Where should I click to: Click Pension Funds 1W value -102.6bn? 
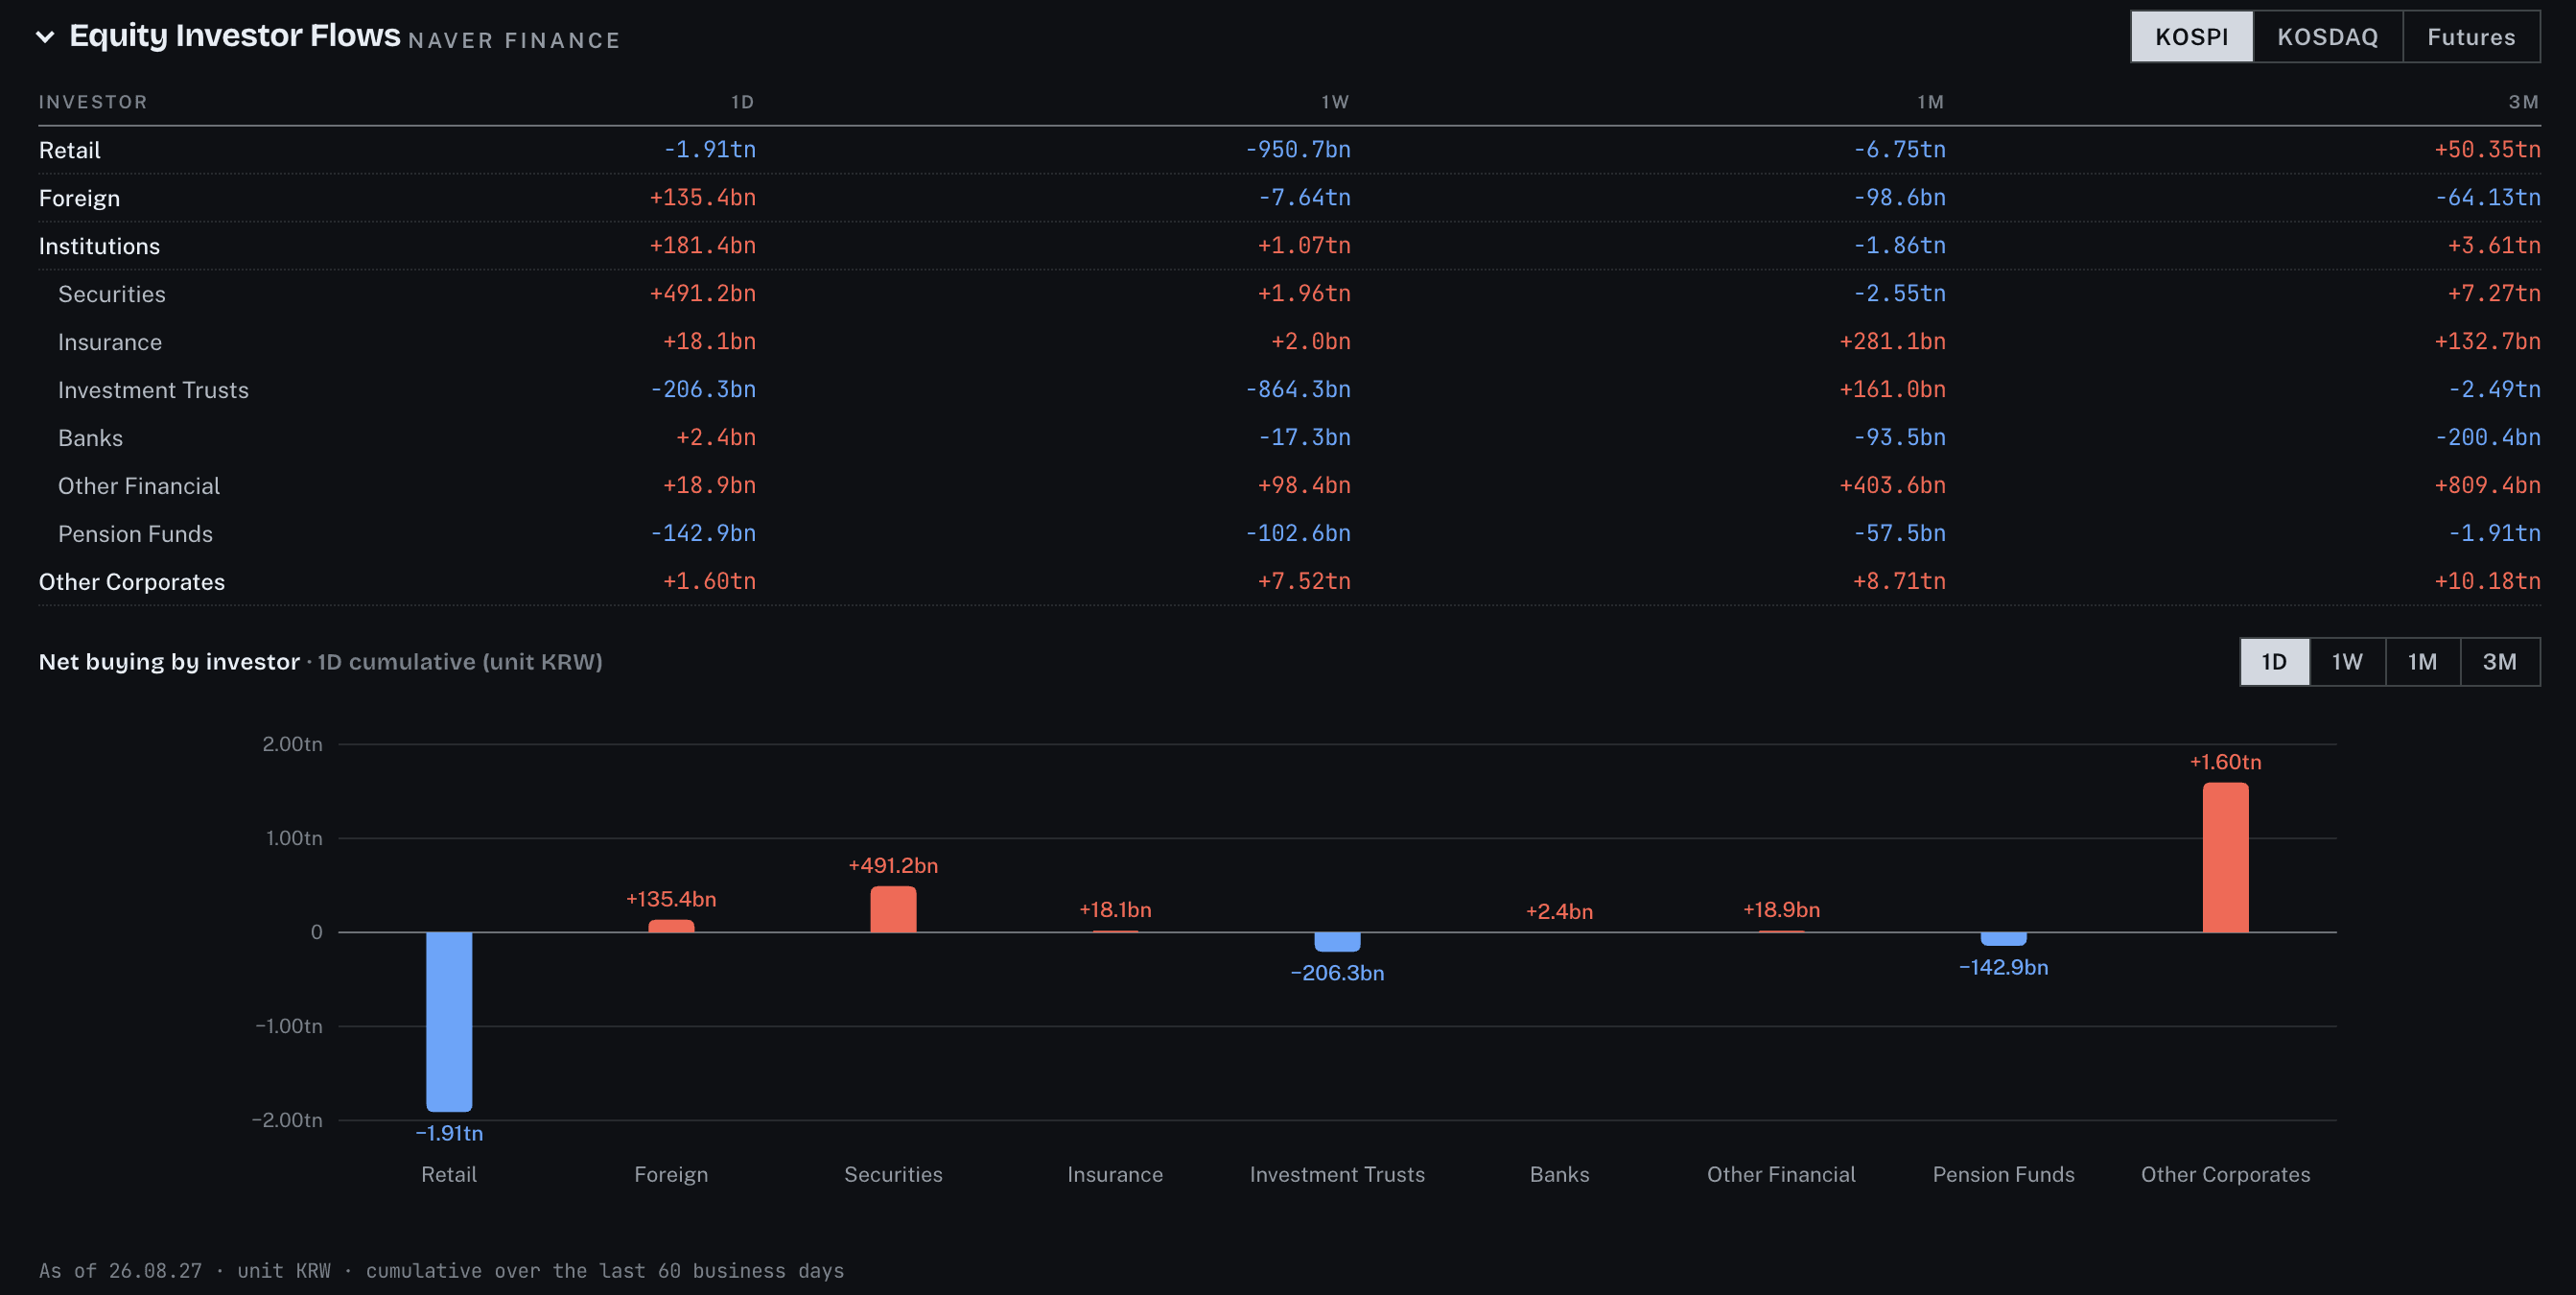[x=1297, y=534]
